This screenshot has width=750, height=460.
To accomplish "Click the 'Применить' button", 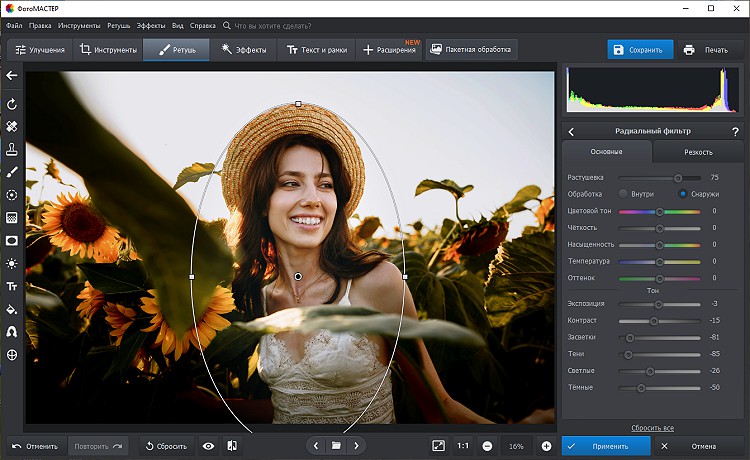I will coord(607,446).
